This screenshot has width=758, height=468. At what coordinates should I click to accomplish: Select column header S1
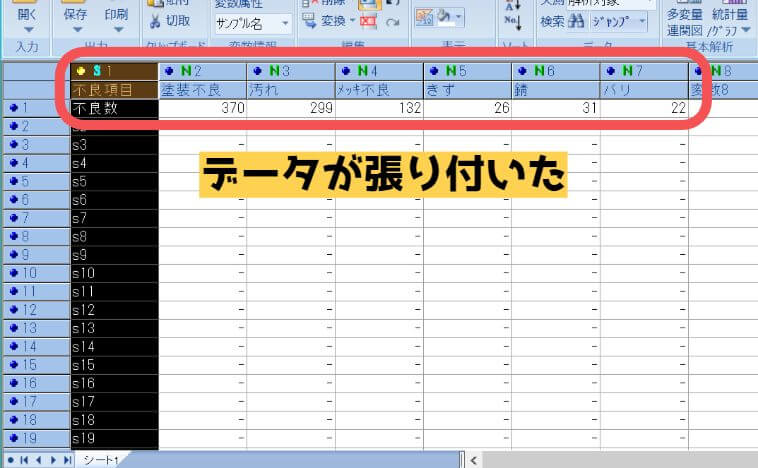[114, 71]
